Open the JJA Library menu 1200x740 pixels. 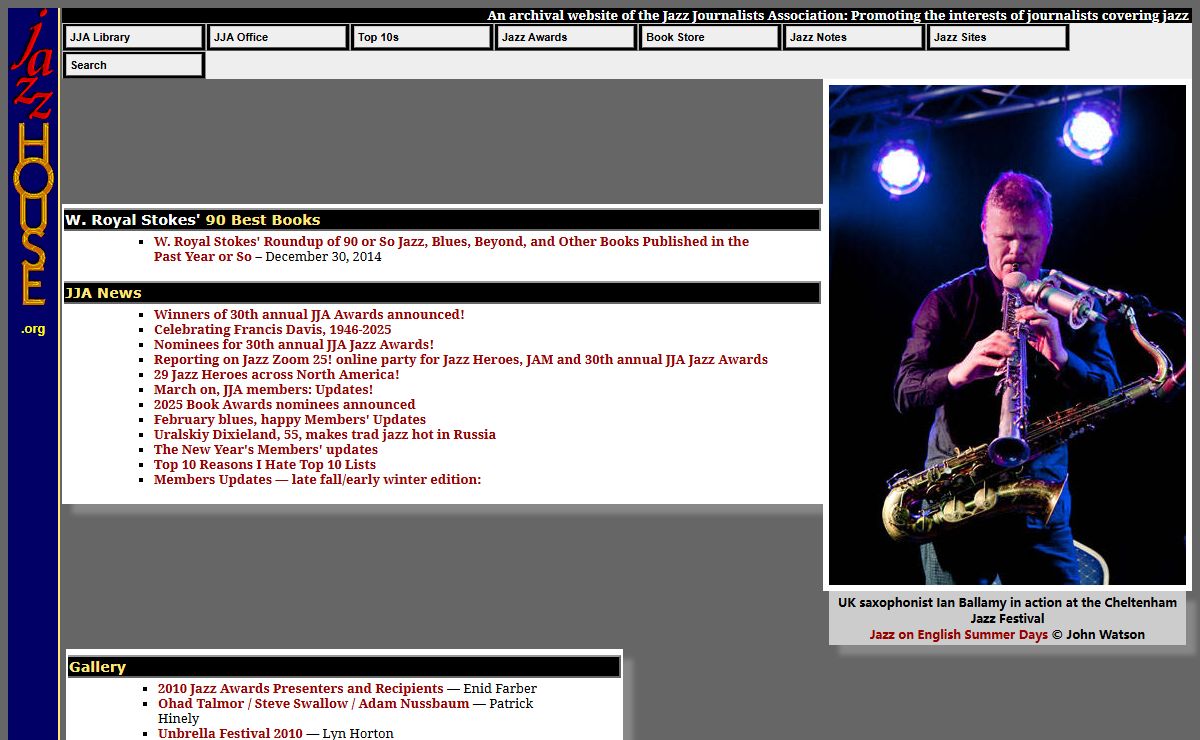(134, 37)
